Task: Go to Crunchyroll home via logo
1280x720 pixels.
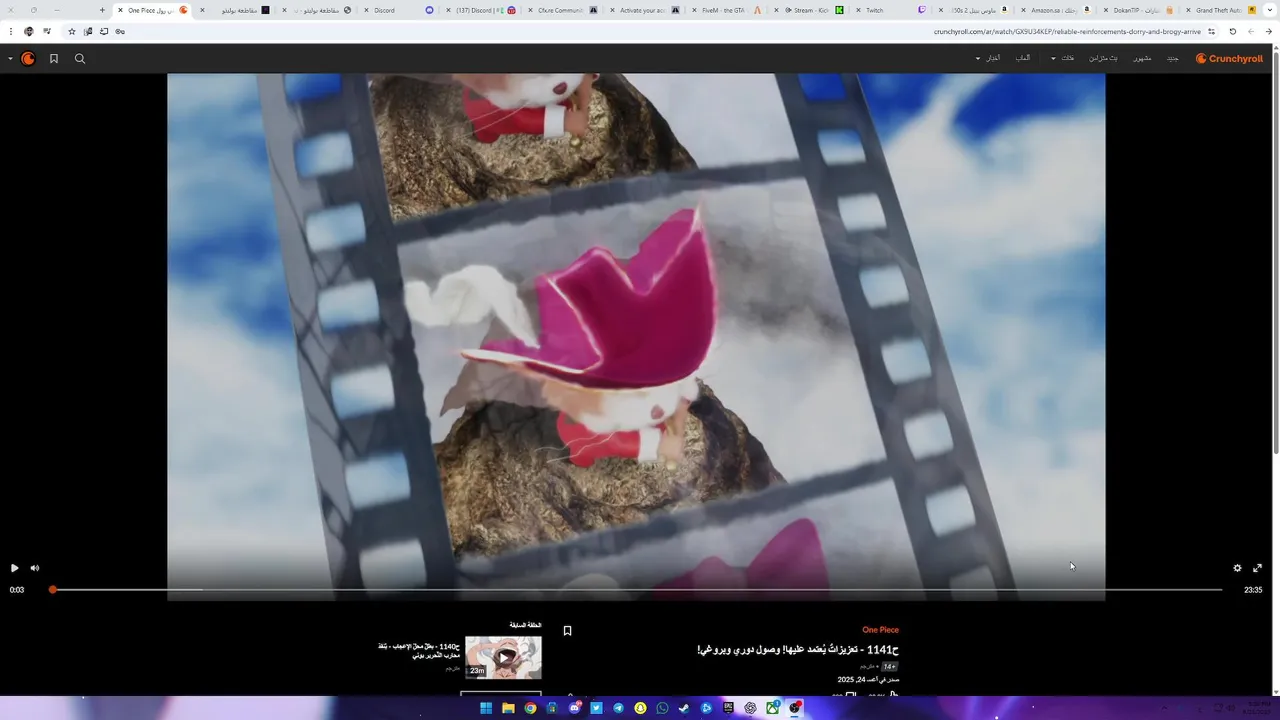Action: (1229, 59)
